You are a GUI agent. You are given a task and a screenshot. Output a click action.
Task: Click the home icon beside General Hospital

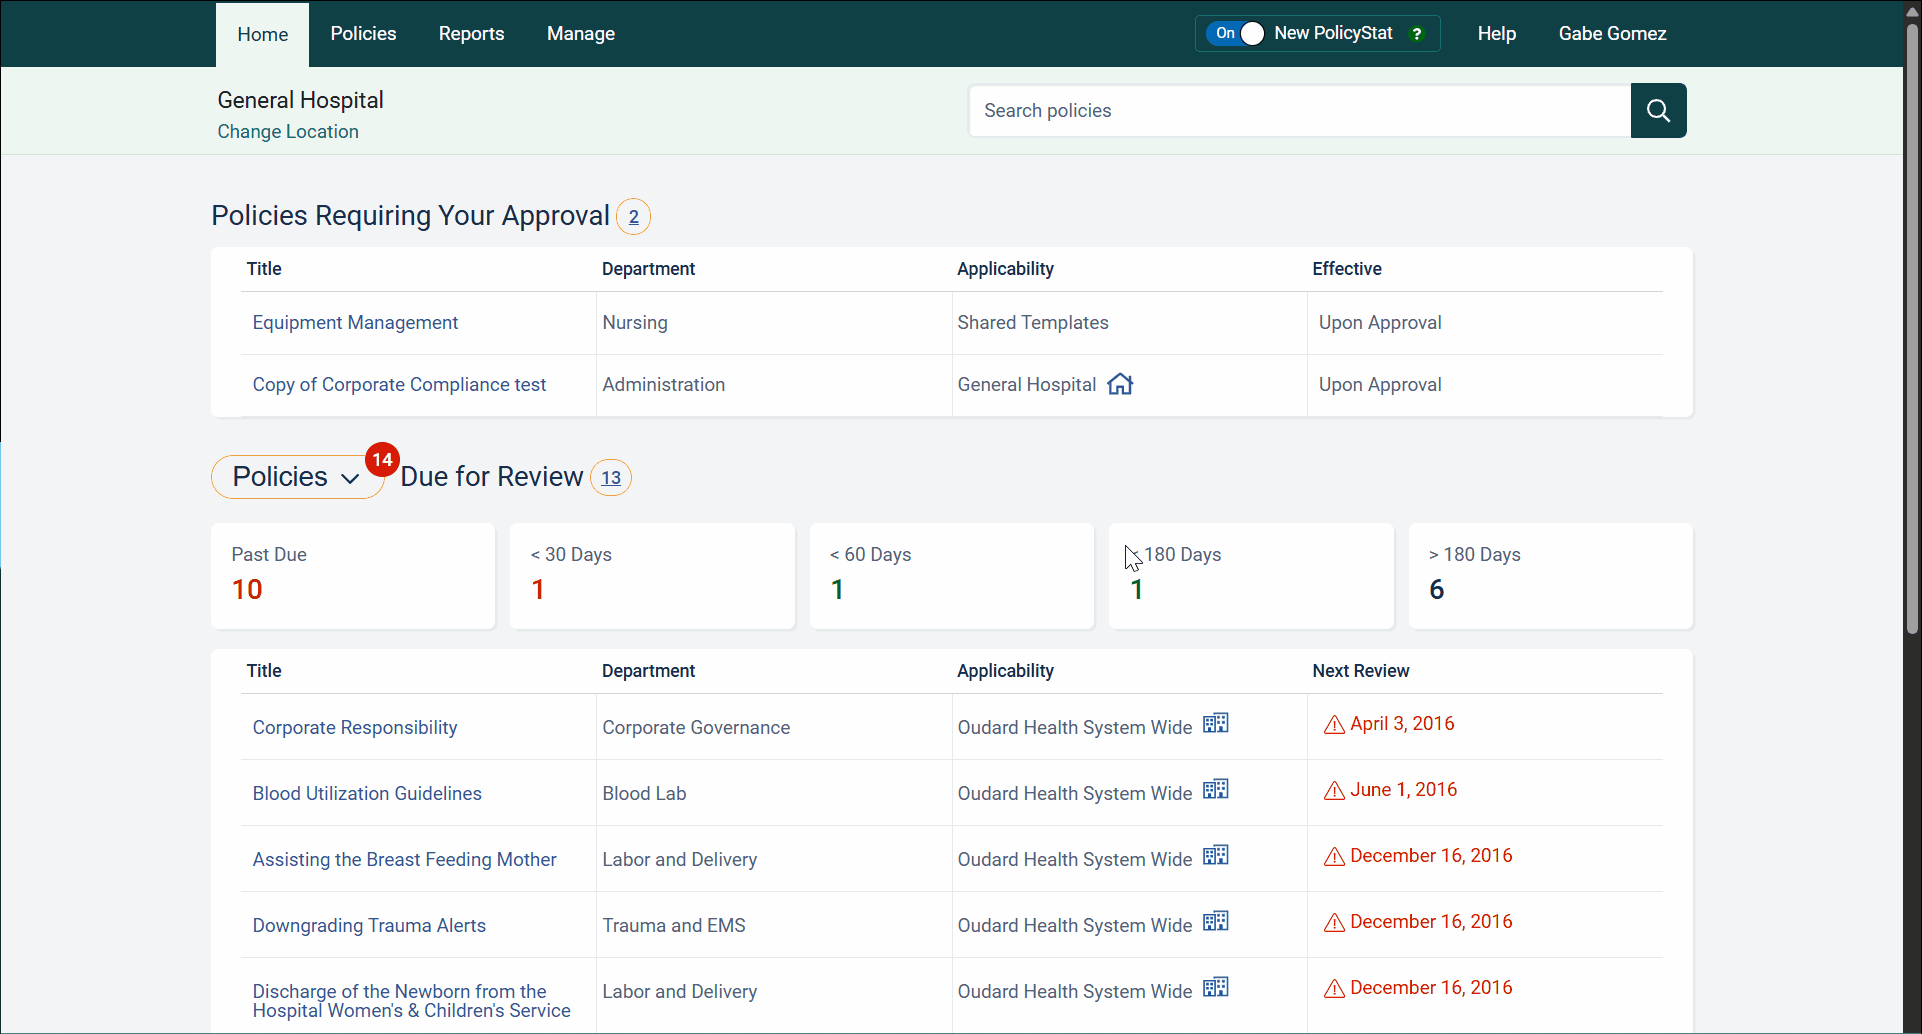click(x=1120, y=384)
